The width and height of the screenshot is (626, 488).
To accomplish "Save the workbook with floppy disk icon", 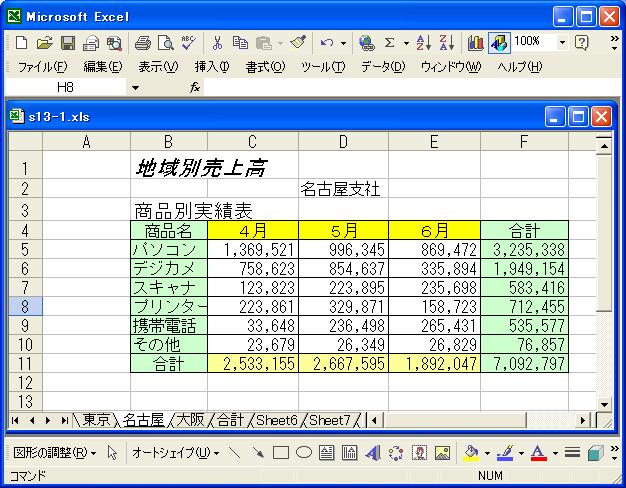I will (x=67, y=42).
